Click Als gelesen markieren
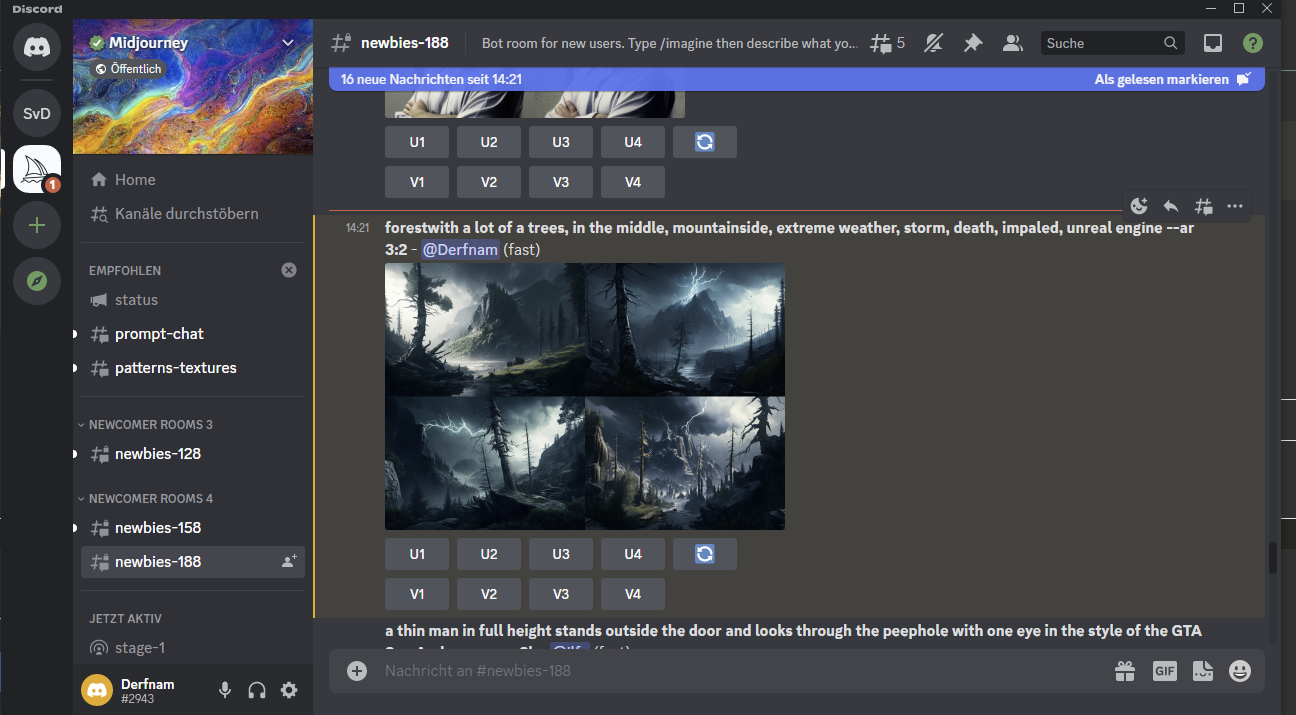The height and width of the screenshot is (715, 1296). [1172, 79]
